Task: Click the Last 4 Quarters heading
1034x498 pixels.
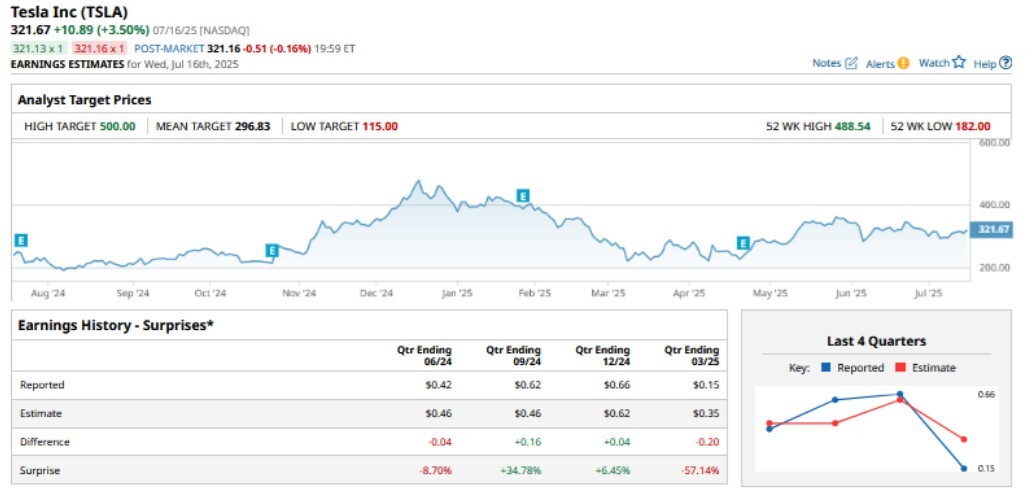Action: point(876,341)
